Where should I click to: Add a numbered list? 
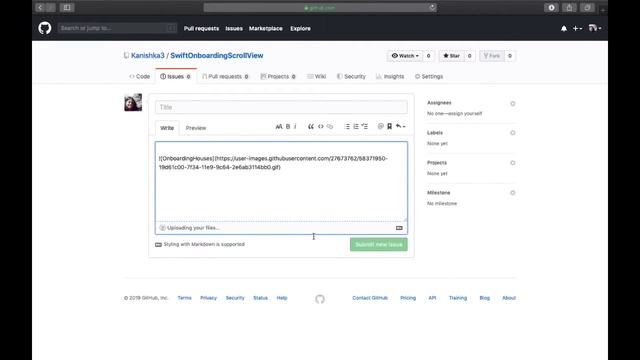coord(356,127)
